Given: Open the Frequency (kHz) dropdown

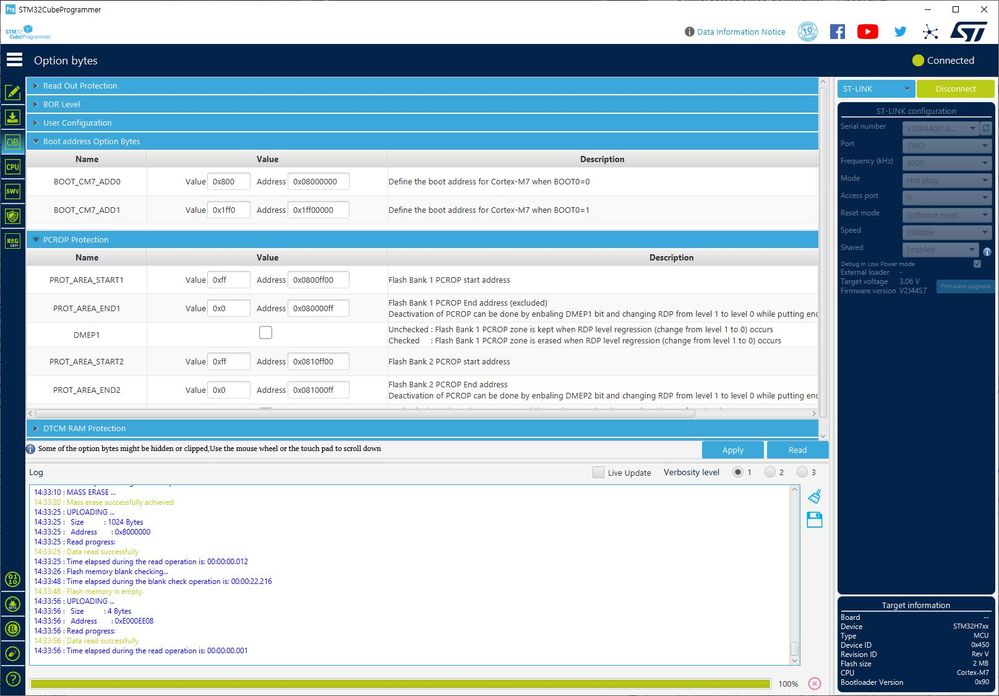Looking at the screenshot, I should click(947, 163).
